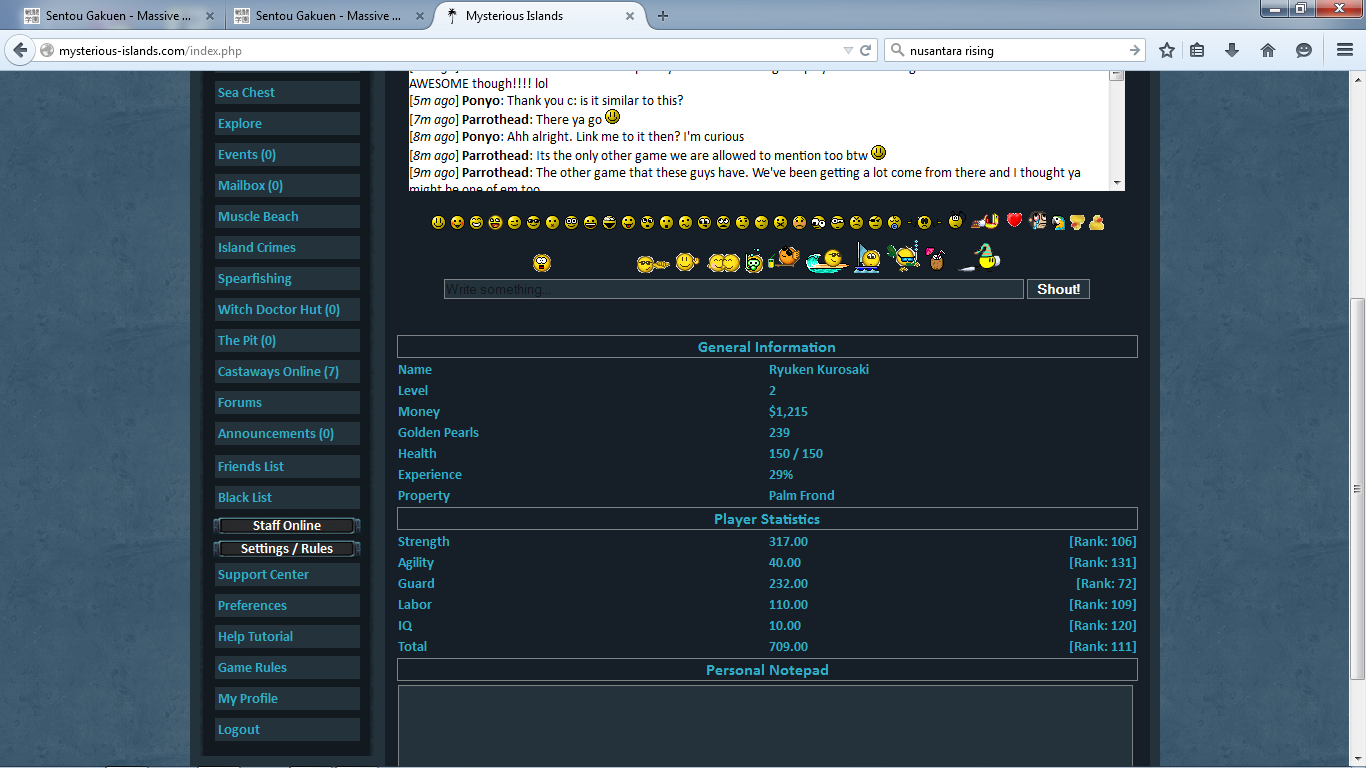
Task: Insert the rubber duck emoticon
Action: [x=1097, y=222]
